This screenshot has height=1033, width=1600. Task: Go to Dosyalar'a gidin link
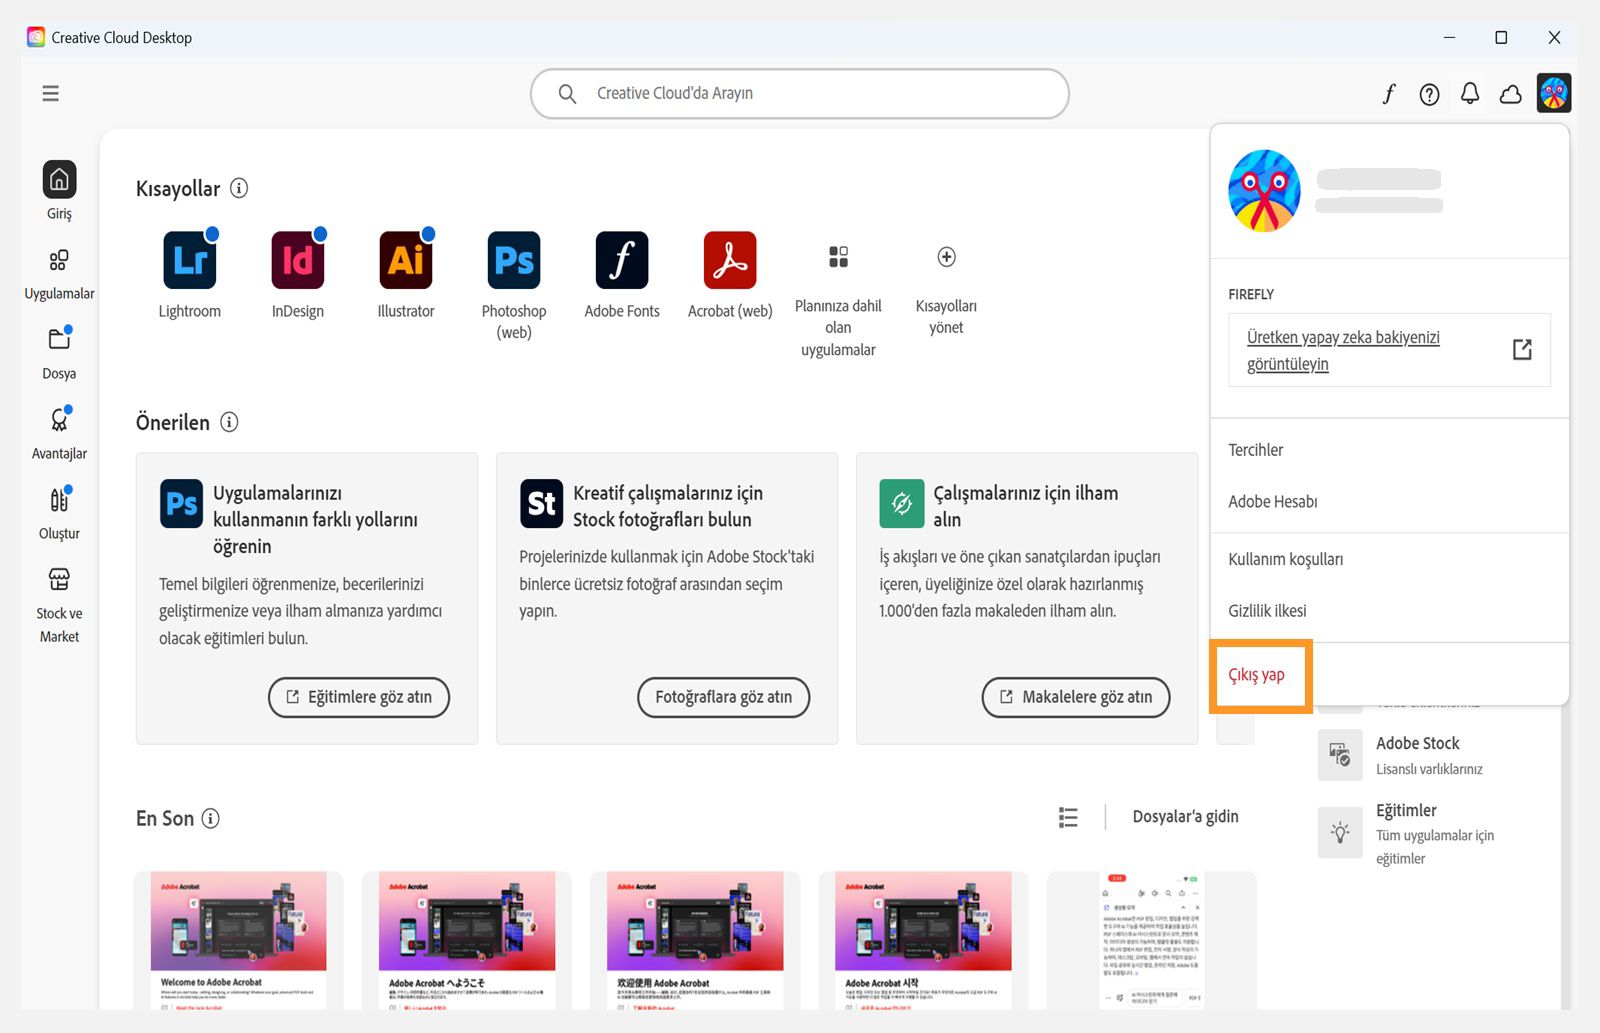click(1185, 817)
